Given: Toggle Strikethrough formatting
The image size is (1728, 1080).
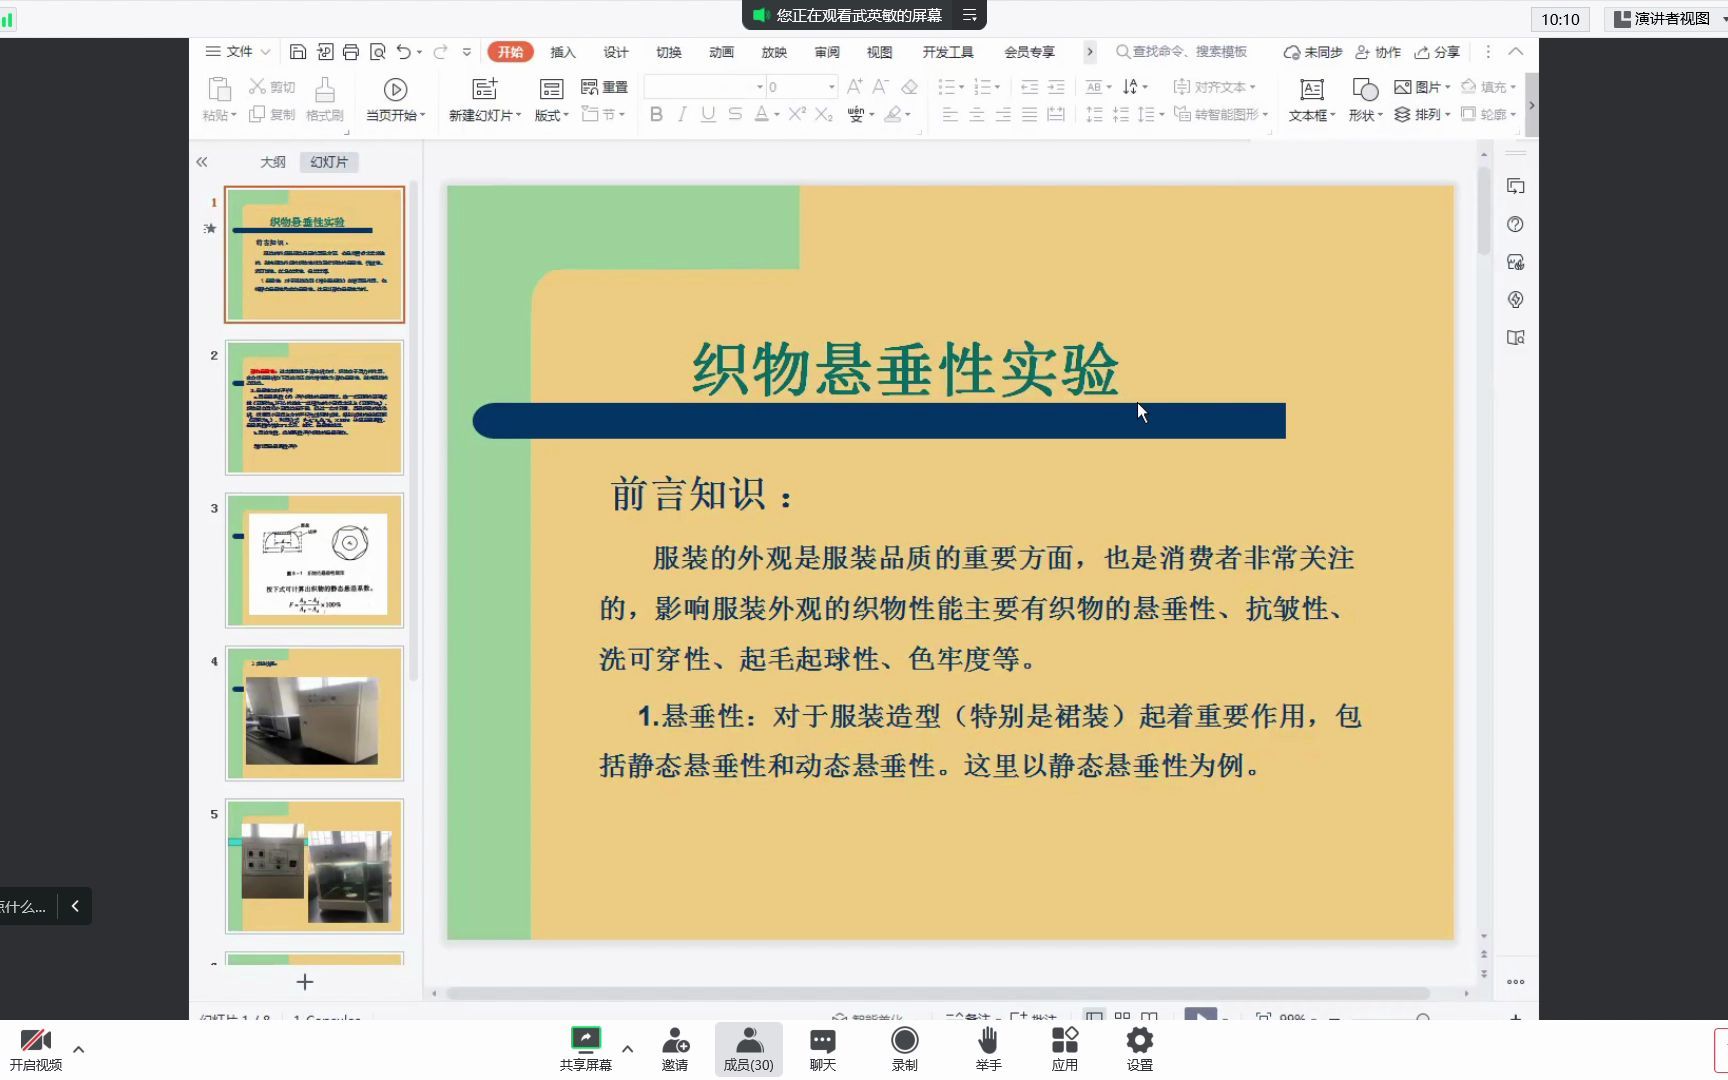Looking at the screenshot, I should pyautogui.click(x=735, y=115).
